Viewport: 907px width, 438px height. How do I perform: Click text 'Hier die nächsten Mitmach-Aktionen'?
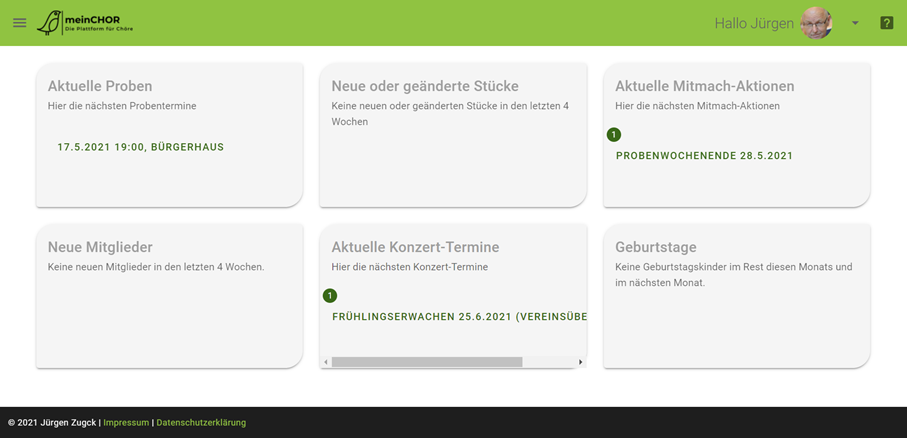pos(698,106)
